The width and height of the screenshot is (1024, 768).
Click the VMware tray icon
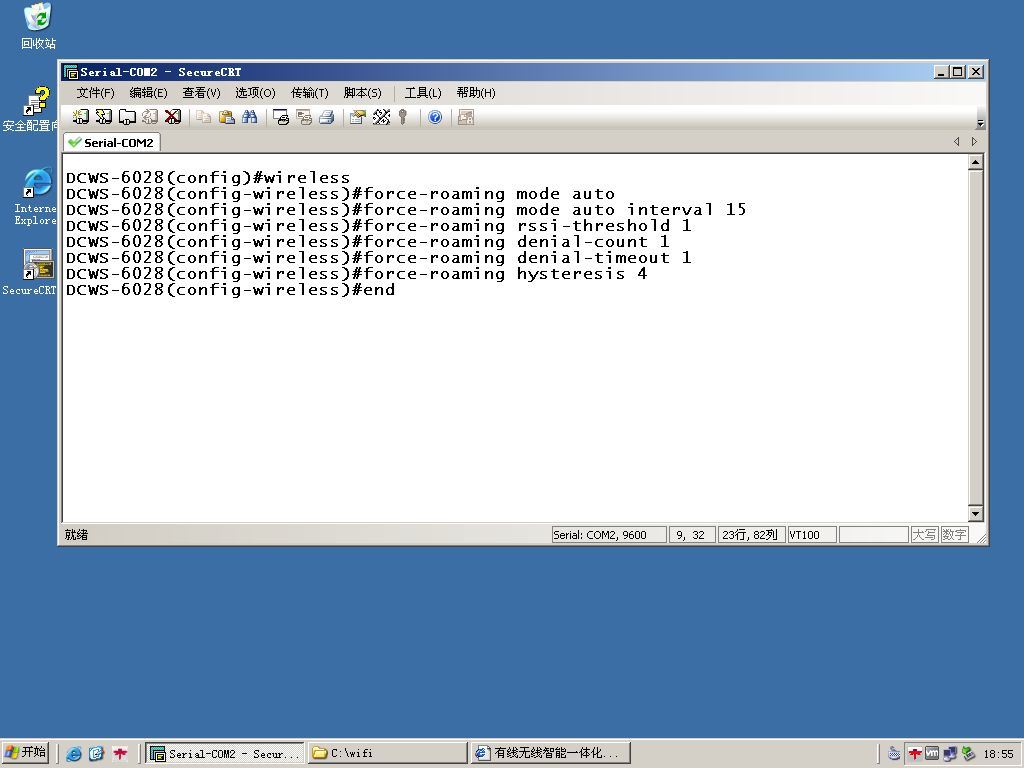(932, 754)
